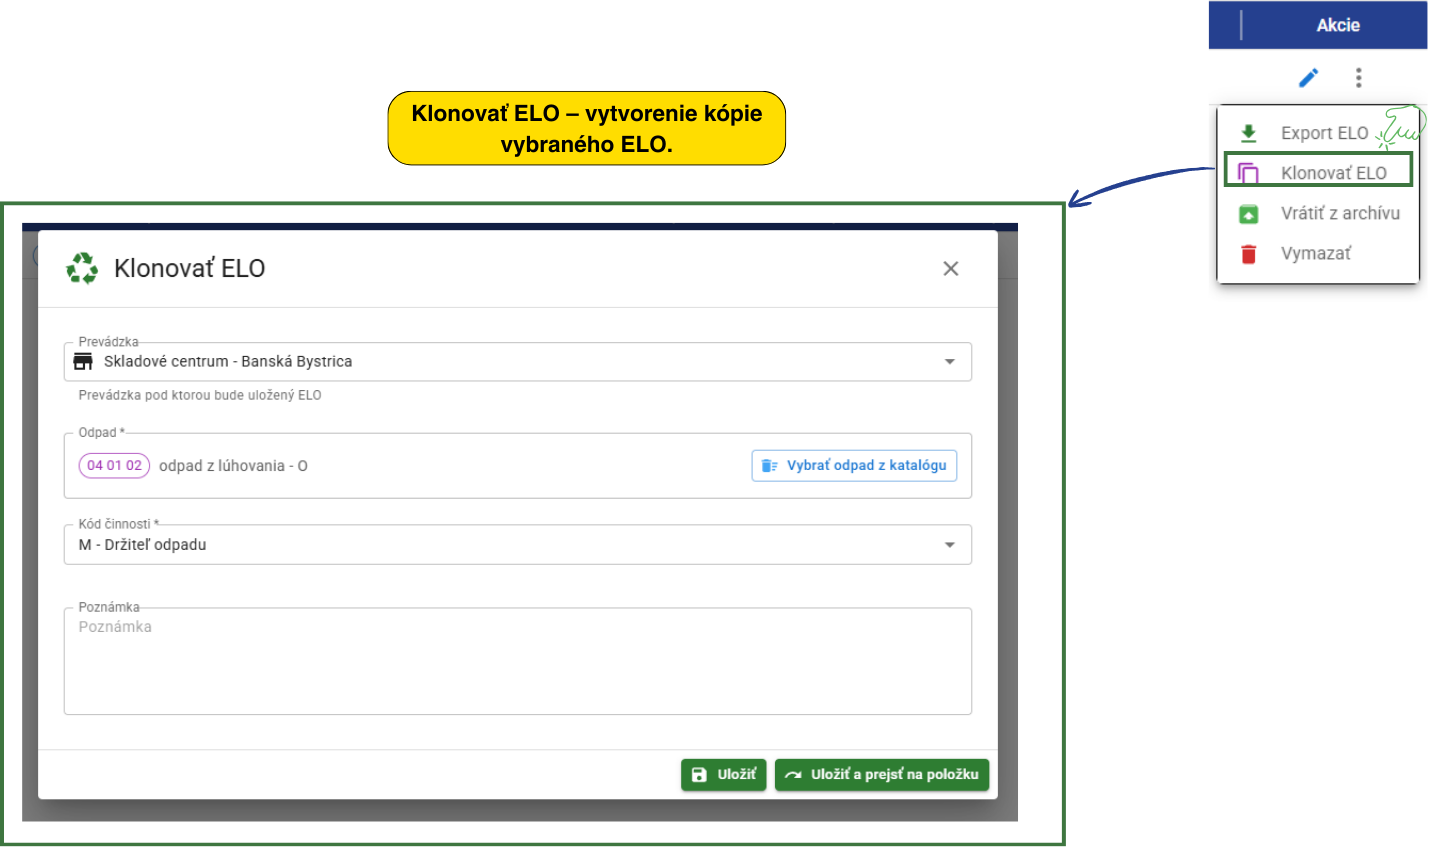Expand the Kód činnosti dropdown arrow

click(949, 545)
